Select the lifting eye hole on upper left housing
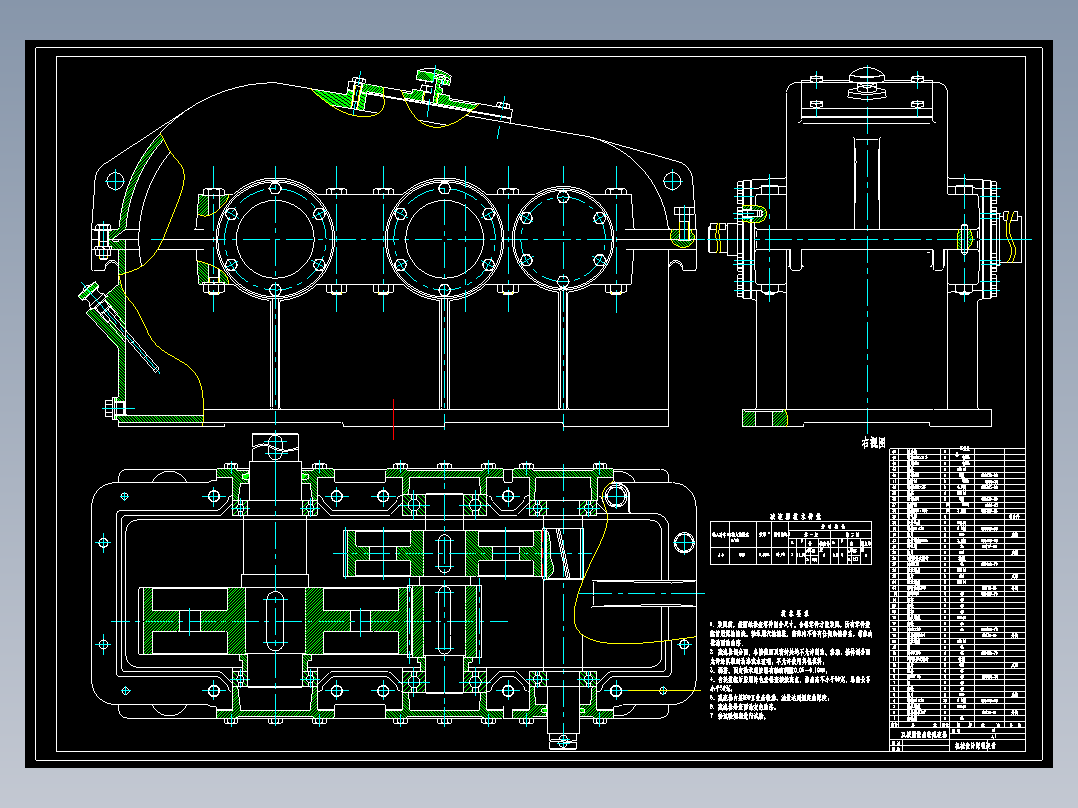This screenshot has width=1078, height=808. tap(115, 182)
